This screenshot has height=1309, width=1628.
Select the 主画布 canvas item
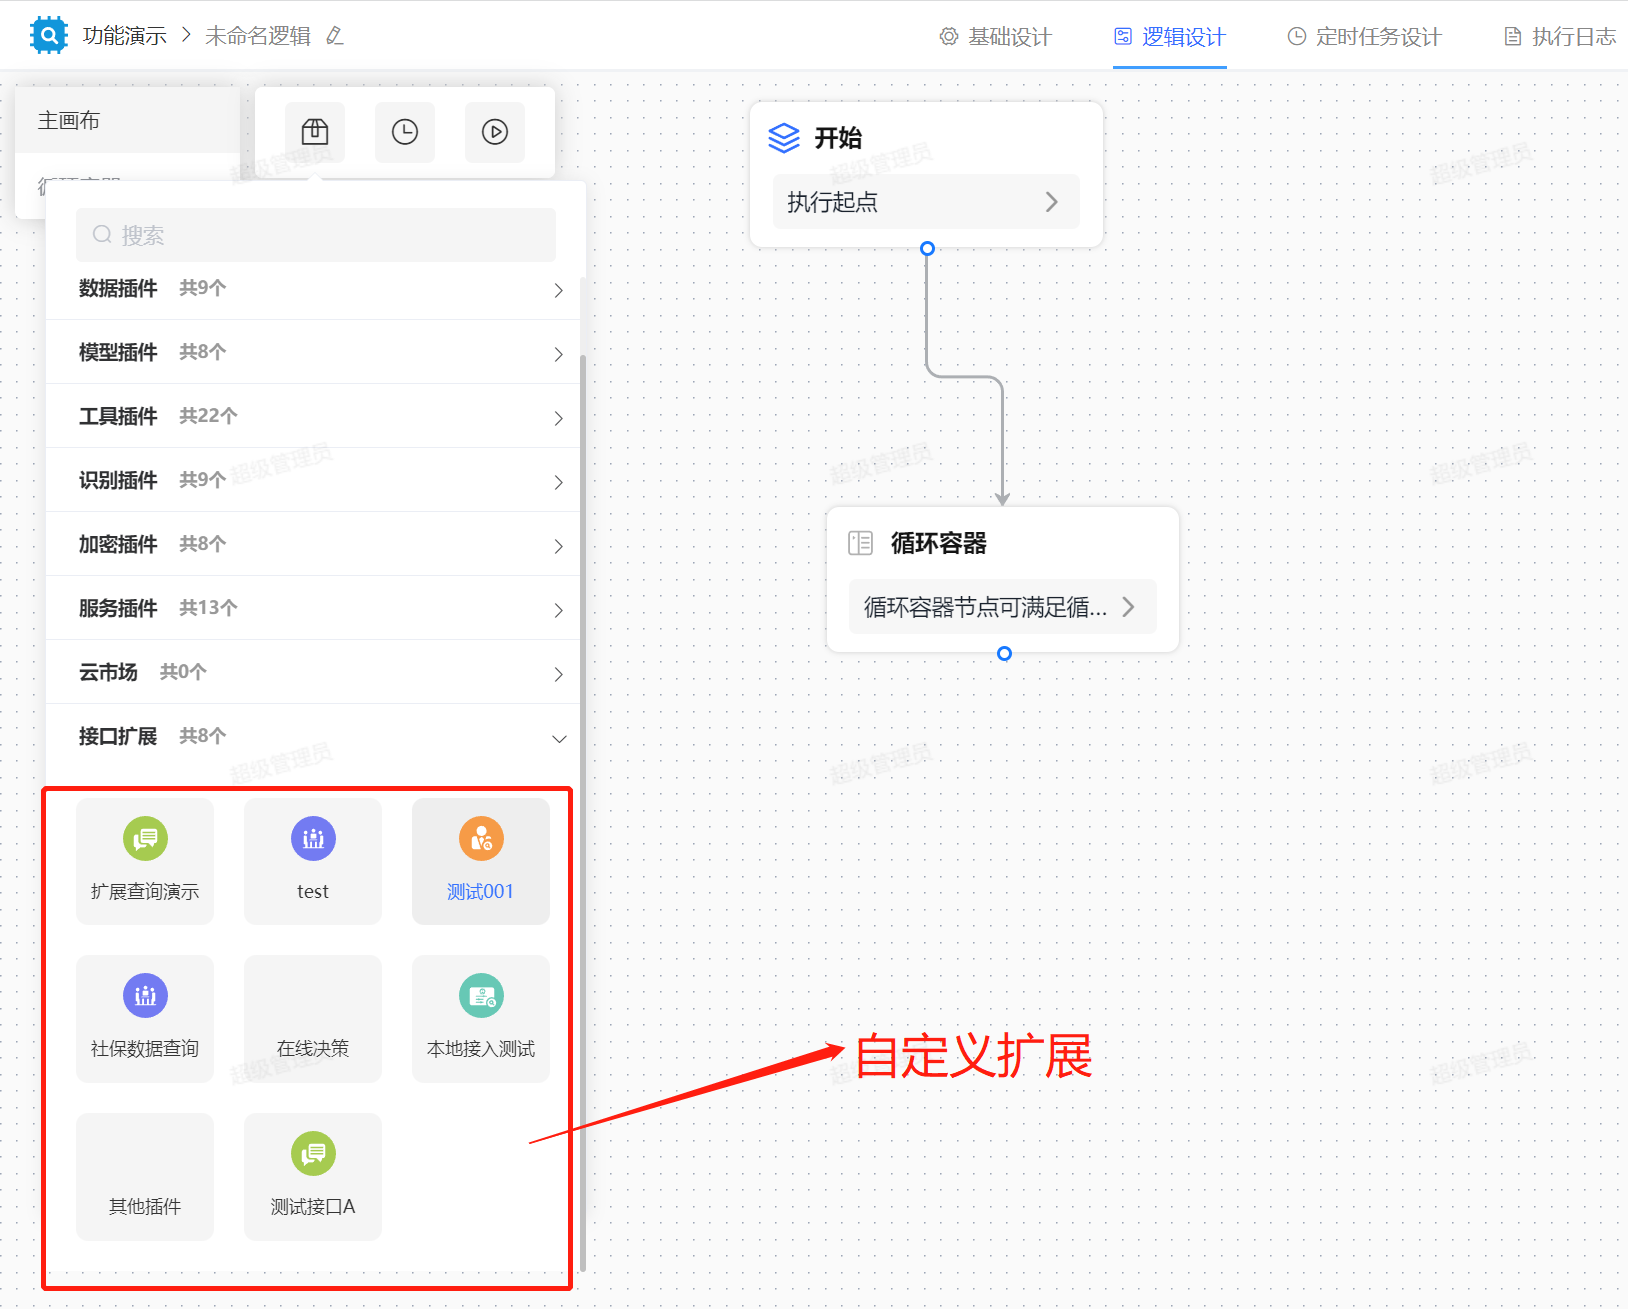point(128,120)
